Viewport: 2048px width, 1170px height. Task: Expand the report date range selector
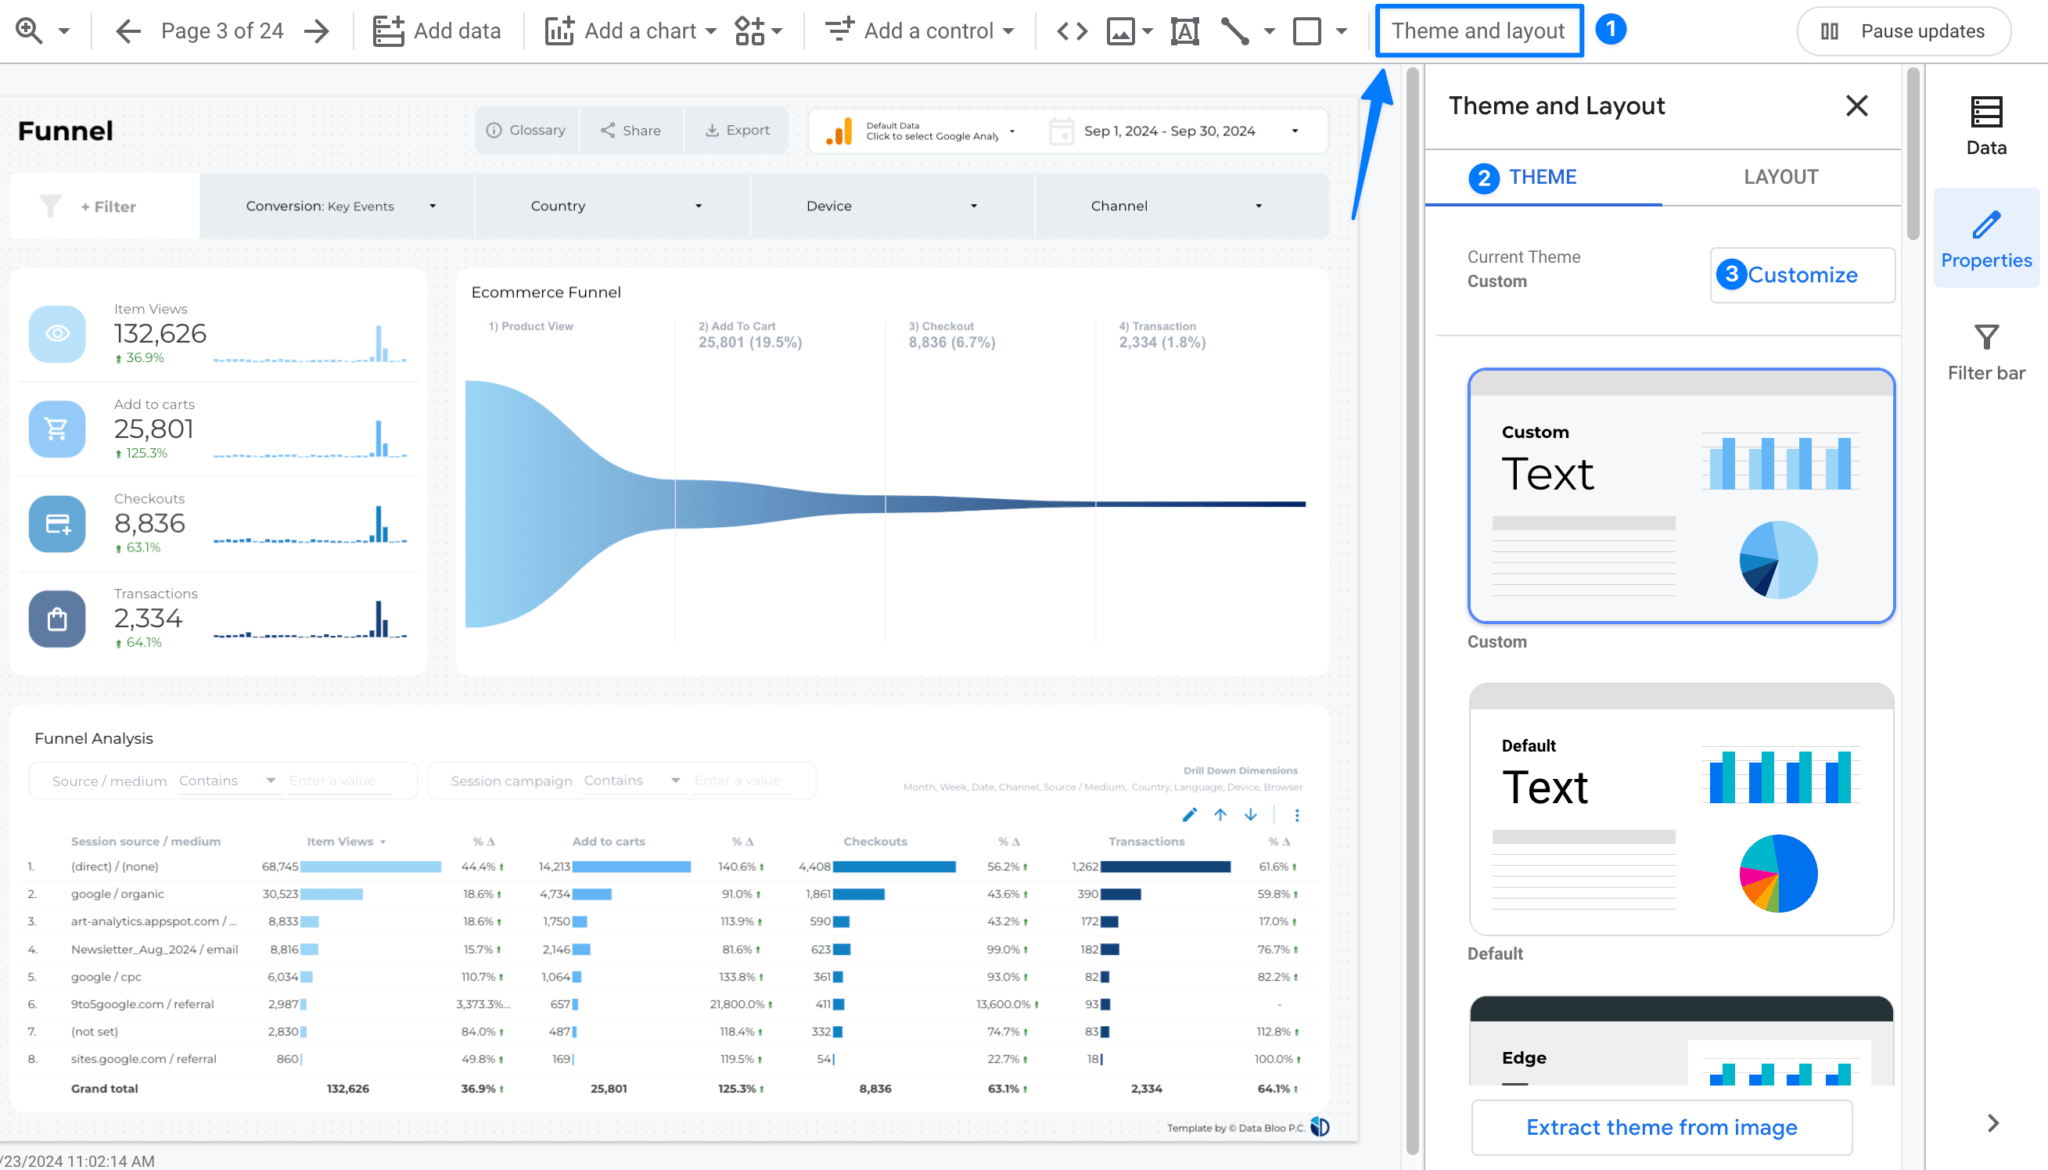coord(1294,130)
